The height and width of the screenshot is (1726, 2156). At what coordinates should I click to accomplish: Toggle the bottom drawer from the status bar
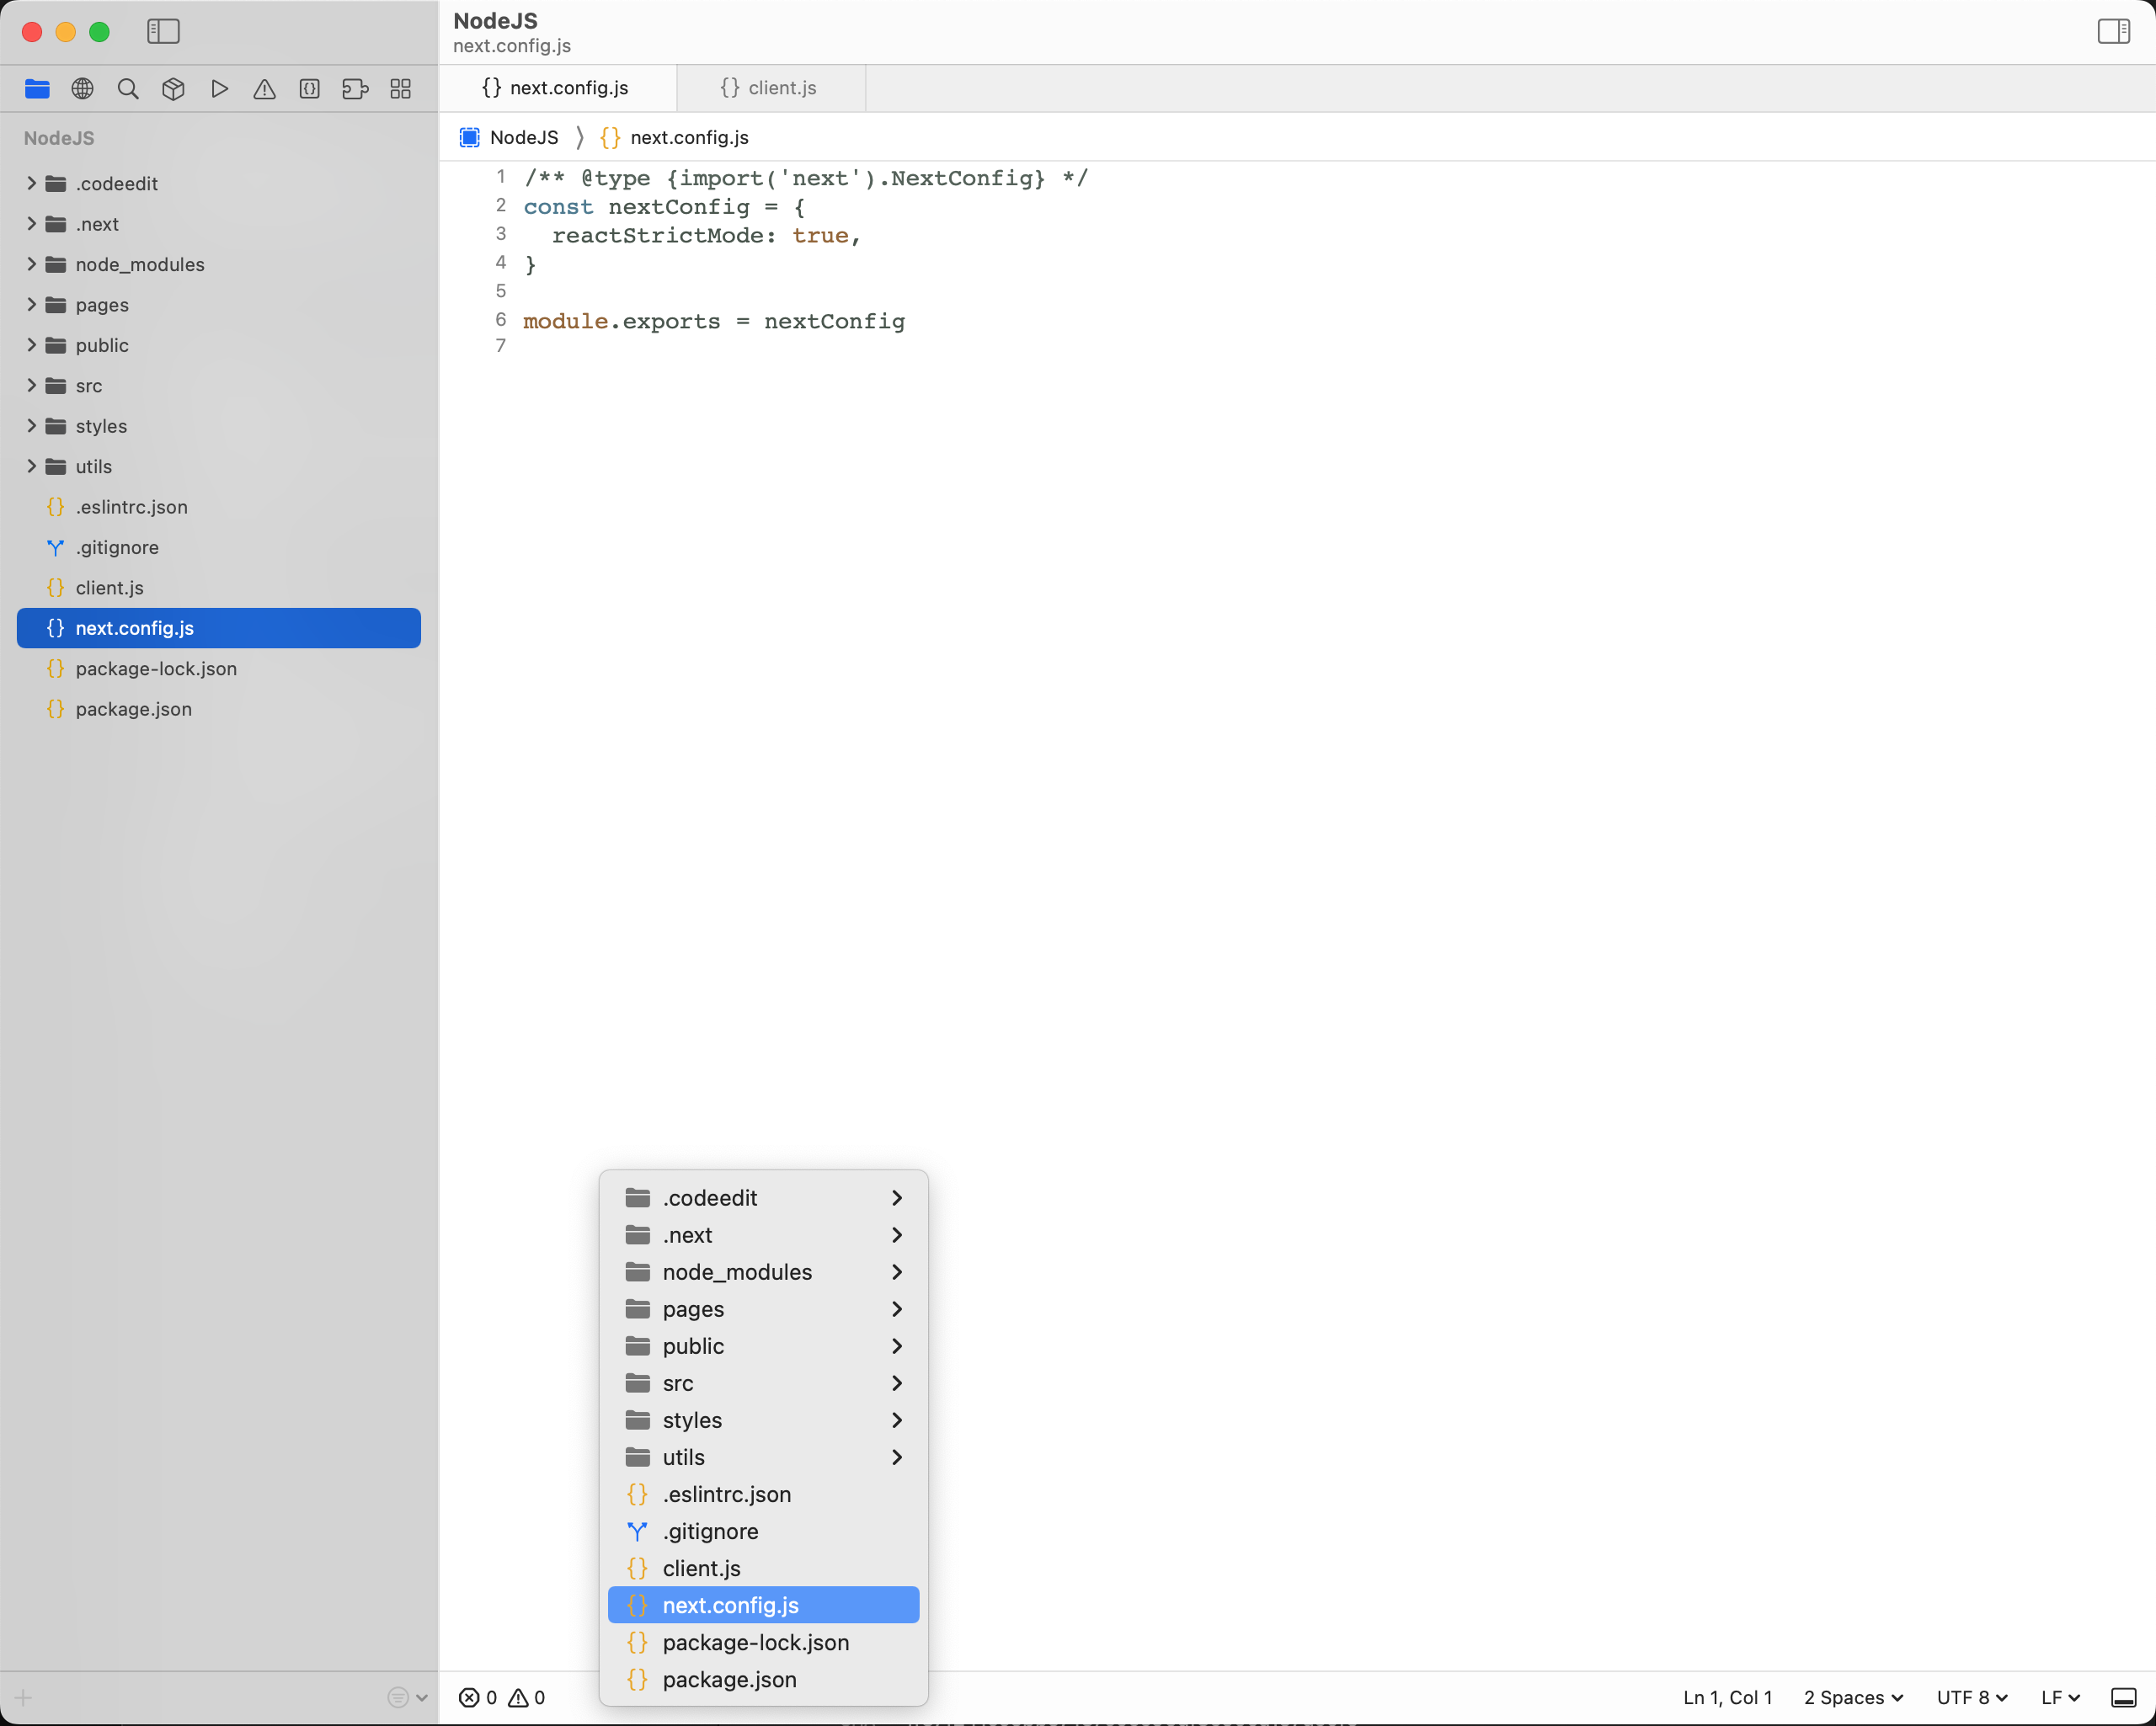[x=2126, y=1697]
